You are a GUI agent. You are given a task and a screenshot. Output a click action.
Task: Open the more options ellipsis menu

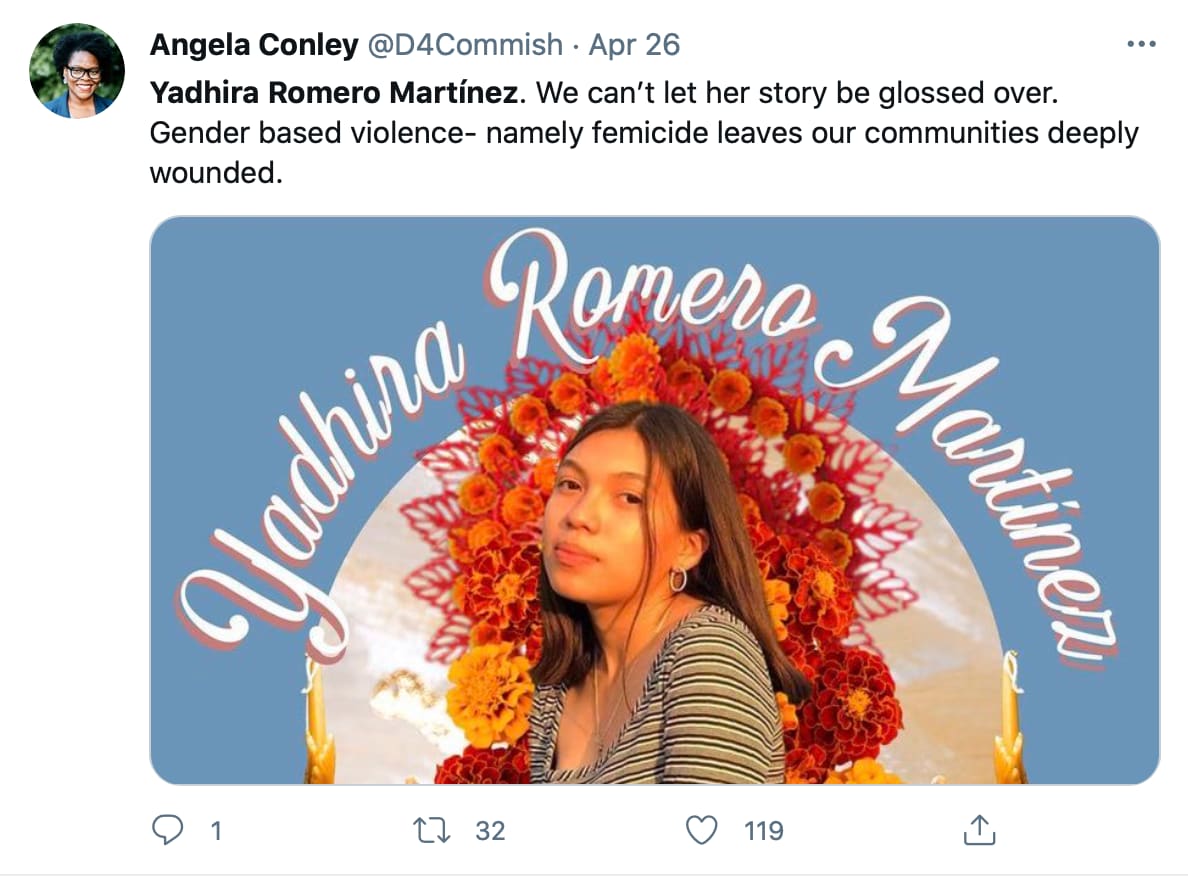1140,45
